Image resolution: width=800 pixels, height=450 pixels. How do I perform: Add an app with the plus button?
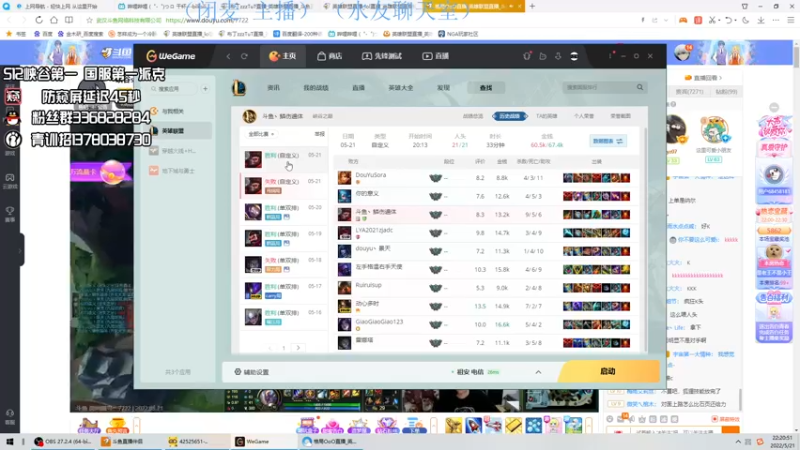click(205, 89)
